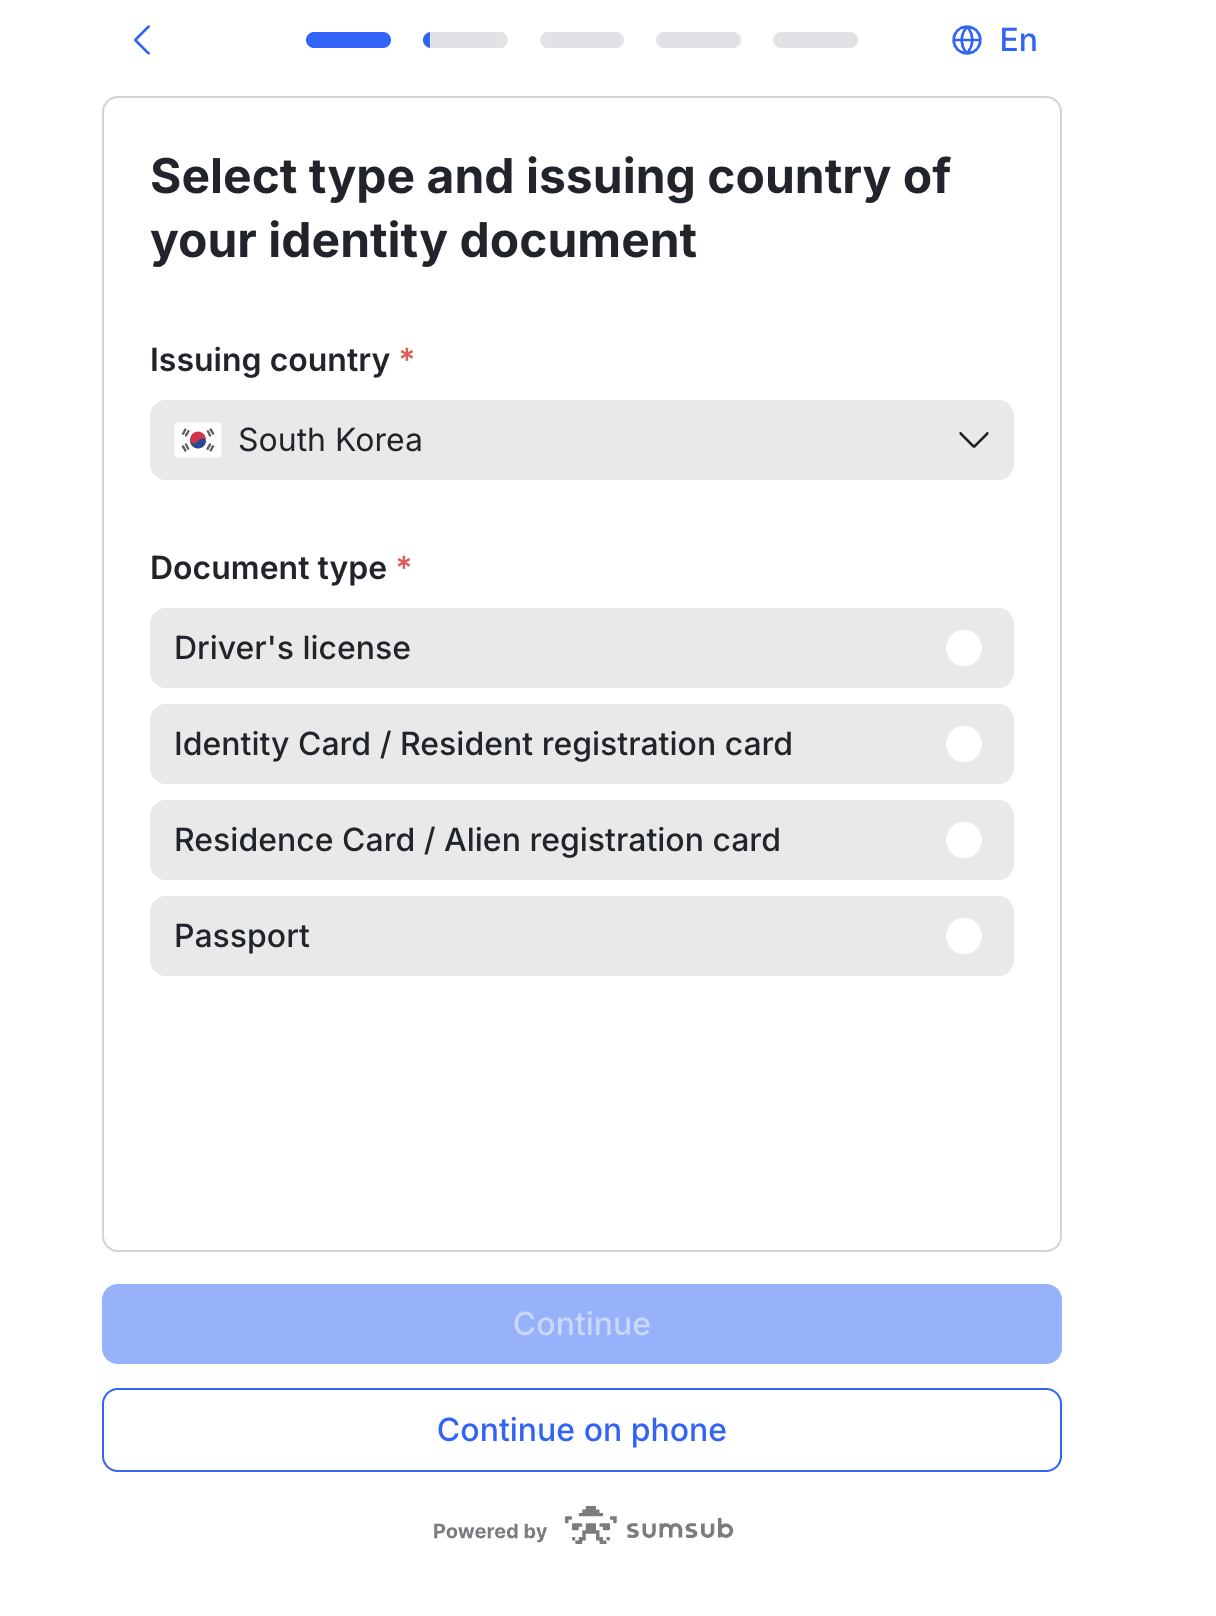Select the Driver's license radio button
1216x1616 pixels.
point(964,648)
